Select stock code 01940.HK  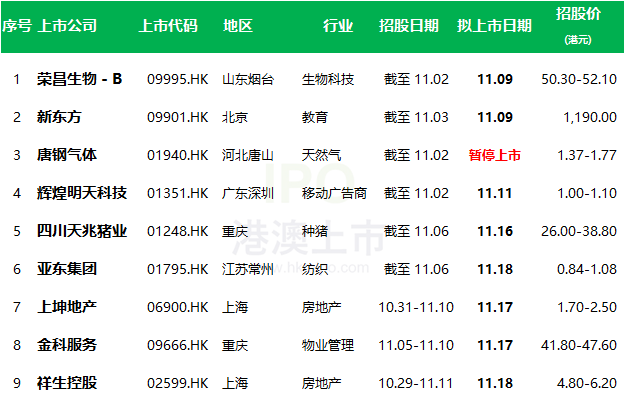[x=177, y=155]
